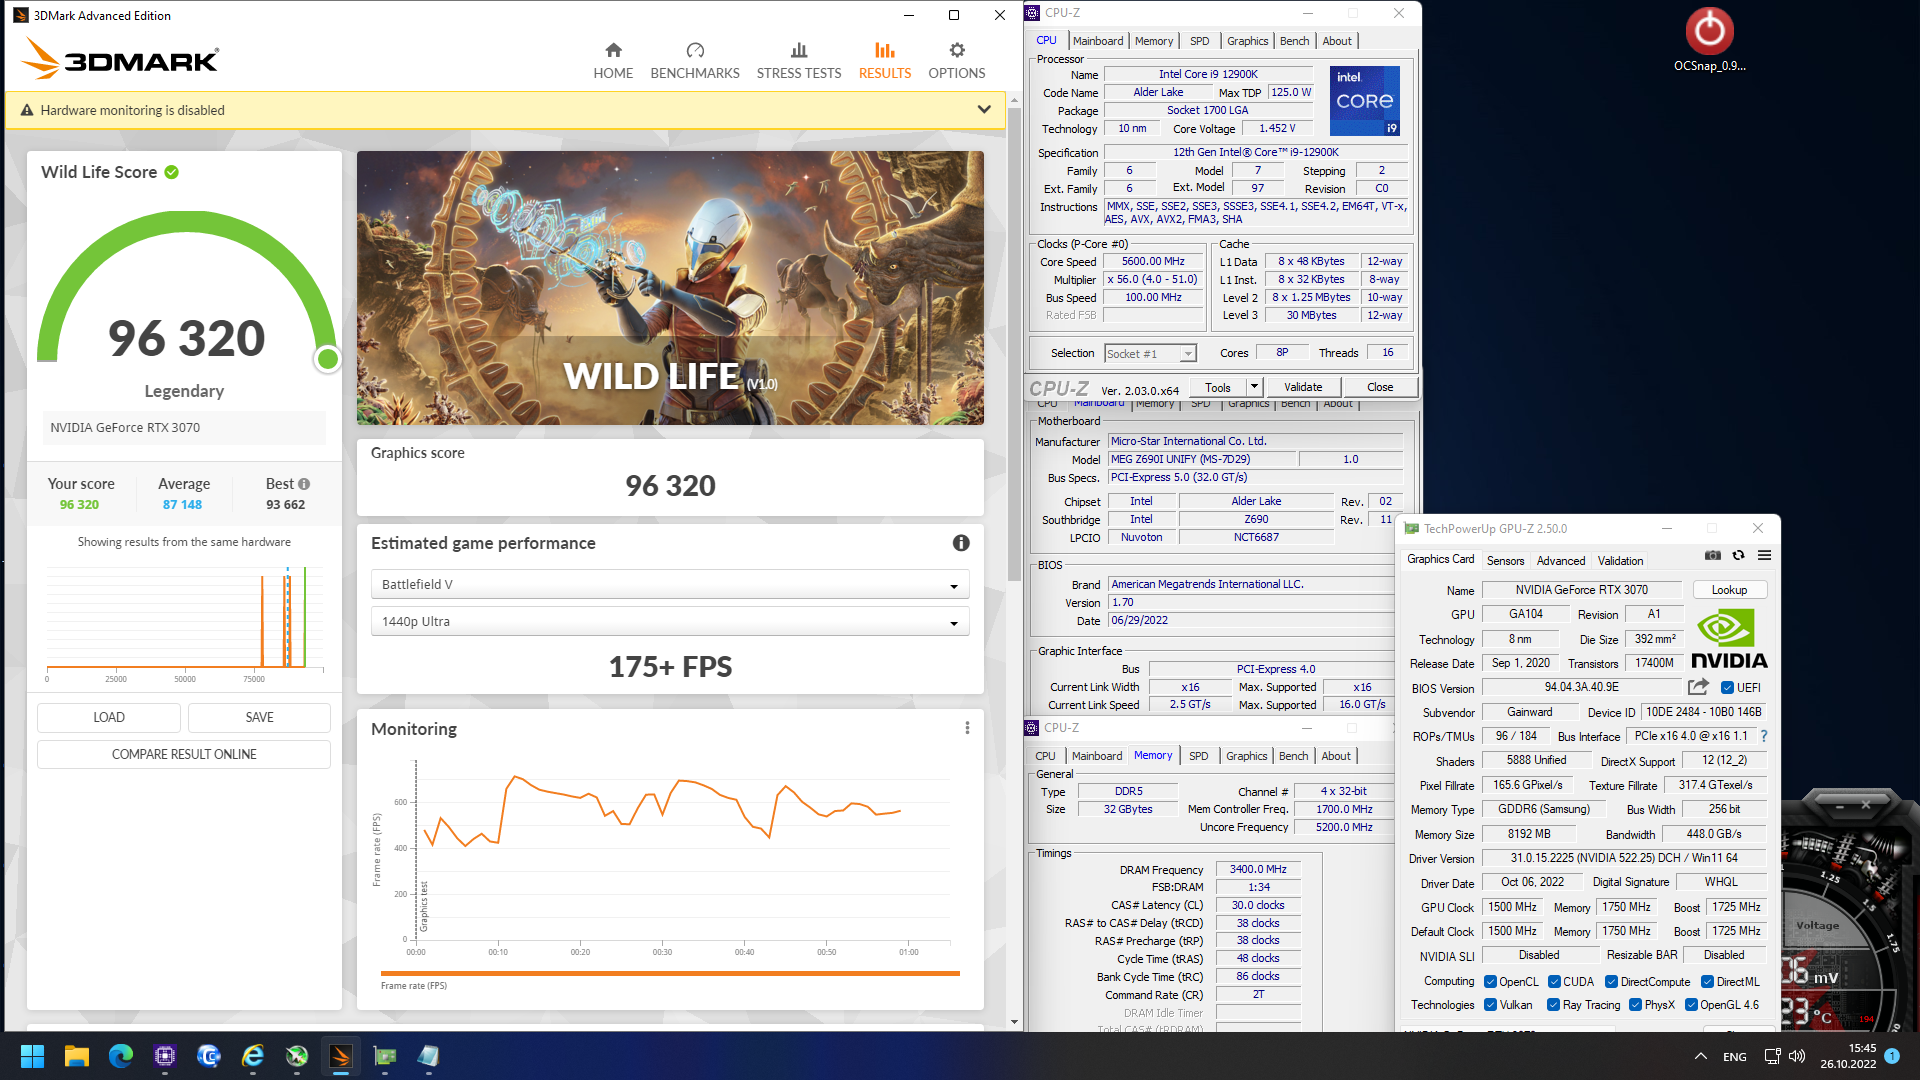This screenshot has width=1920, height=1080.
Task: Click the info icon beside Best score
Action: [x=304, y=484]
